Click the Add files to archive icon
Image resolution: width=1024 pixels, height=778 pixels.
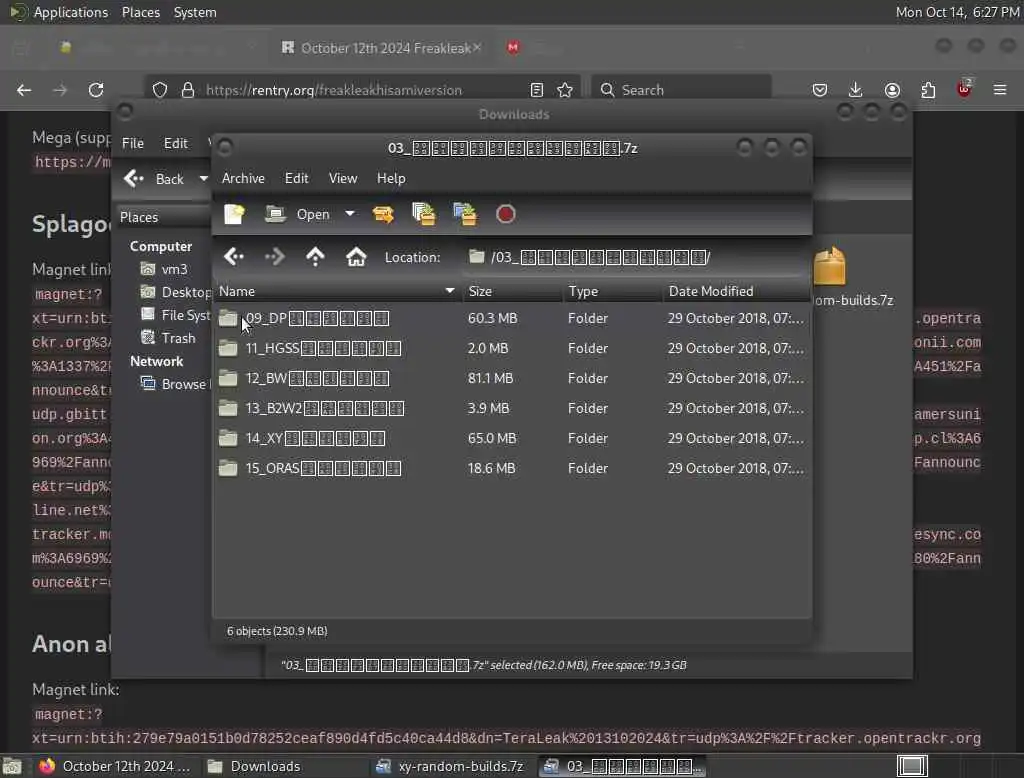(424, 214)
